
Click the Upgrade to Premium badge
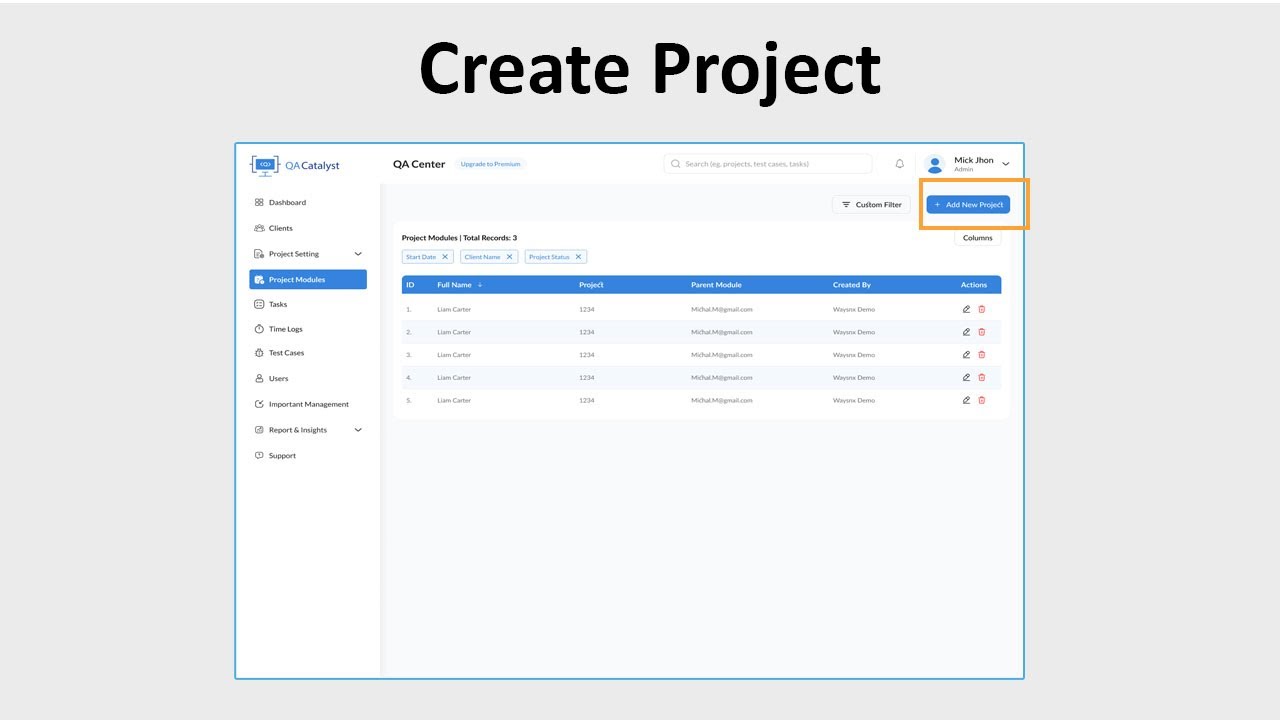coord(490,164)
